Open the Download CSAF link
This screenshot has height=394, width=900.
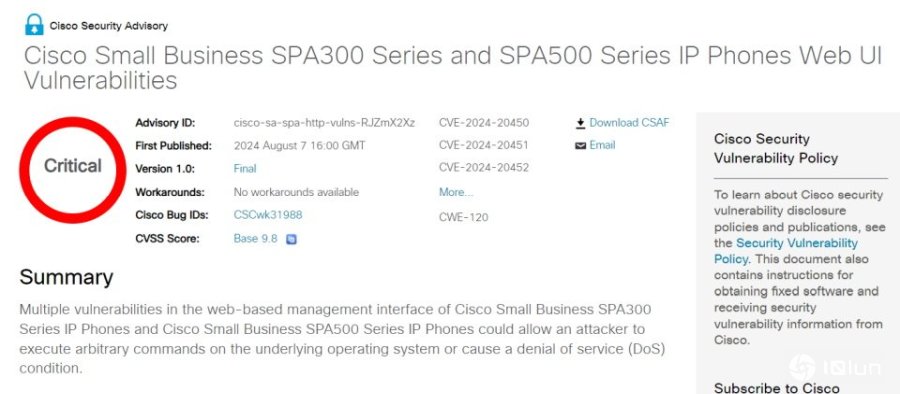pos(629,122)
